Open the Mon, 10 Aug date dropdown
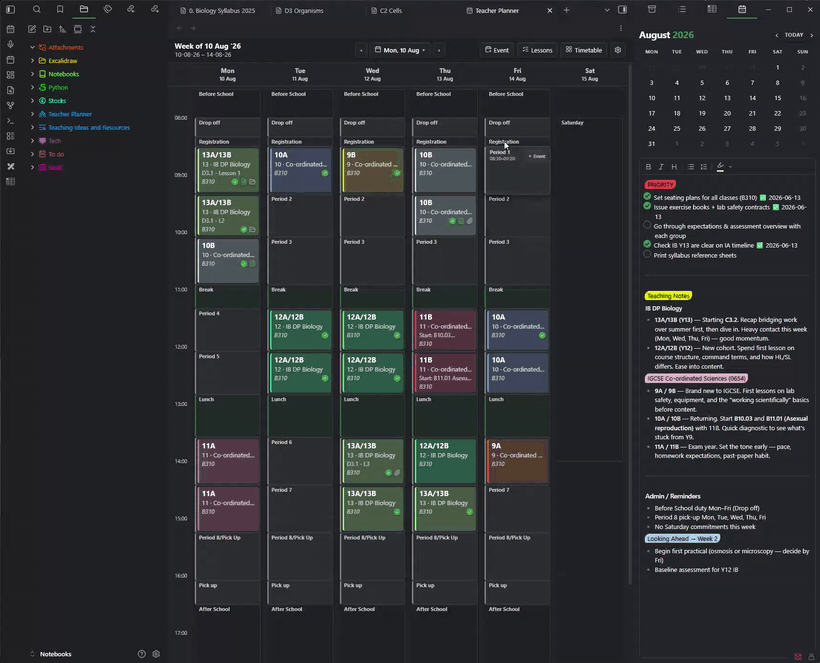 click(401, 50)
